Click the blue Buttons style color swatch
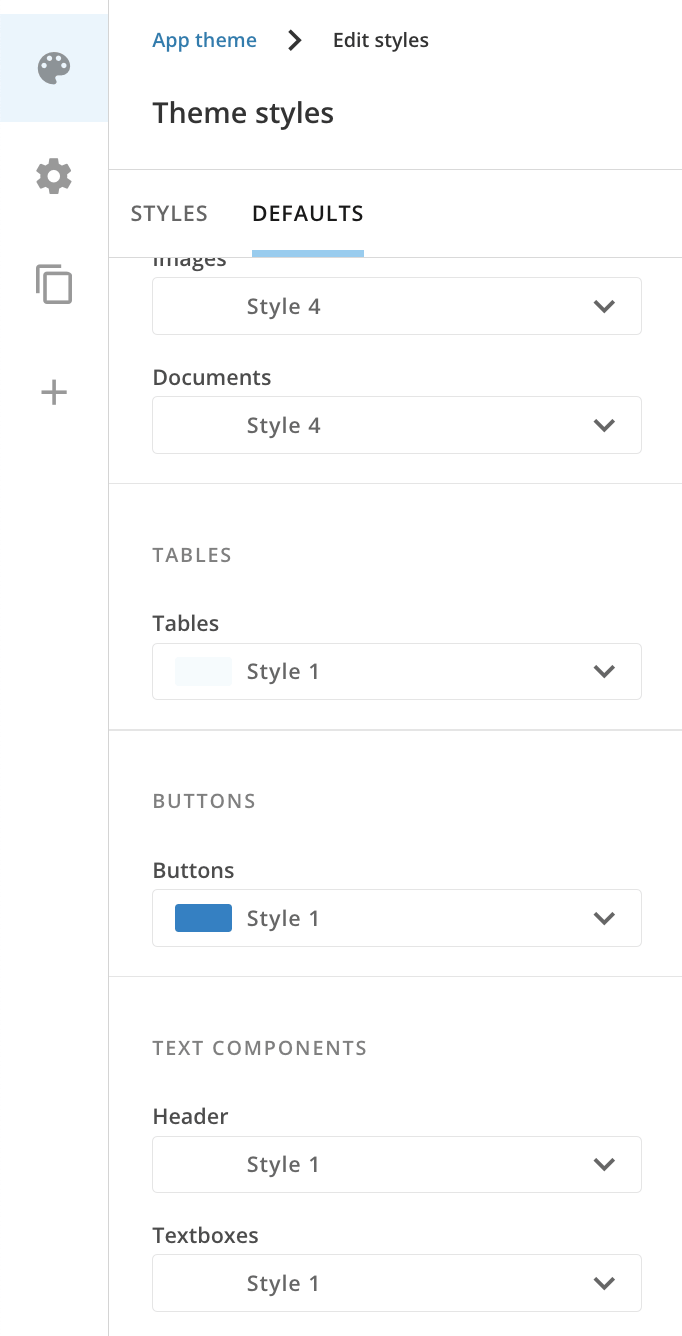The image size is (682, 1336). pyautogui.click(x=203, y=918)
